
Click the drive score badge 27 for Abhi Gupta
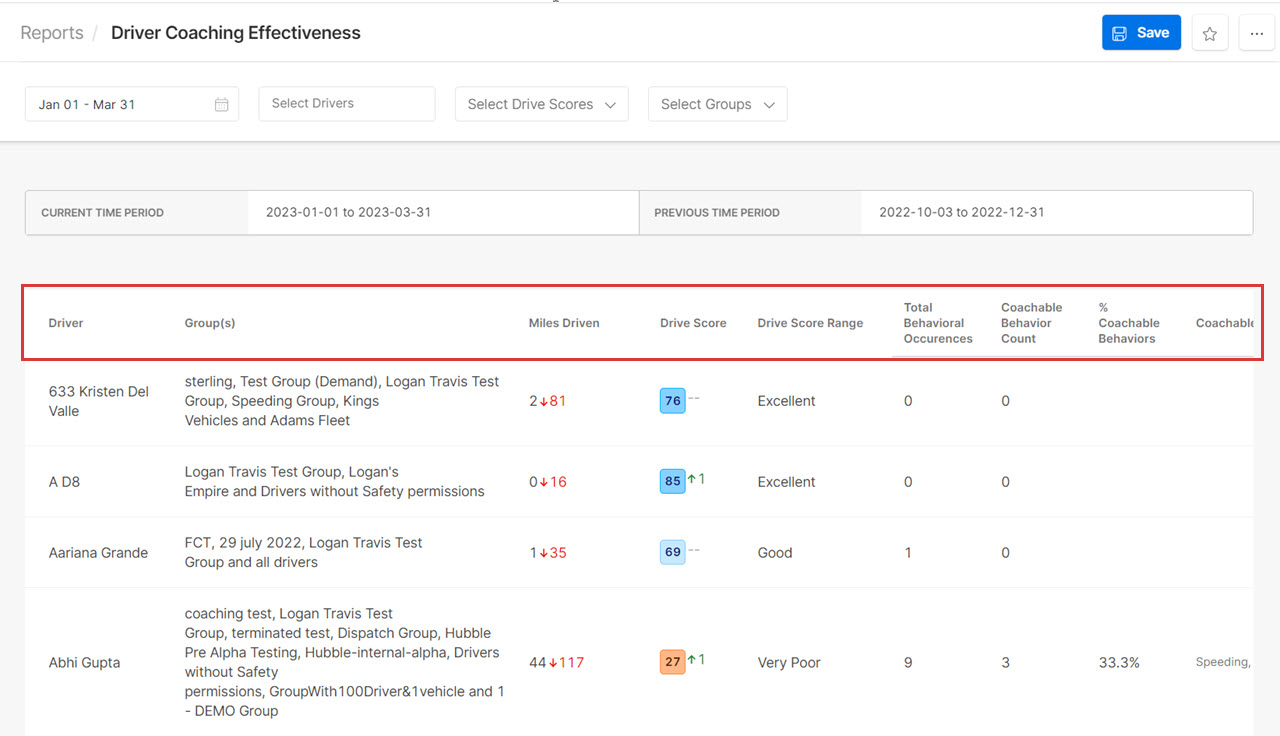pos(672,661)
